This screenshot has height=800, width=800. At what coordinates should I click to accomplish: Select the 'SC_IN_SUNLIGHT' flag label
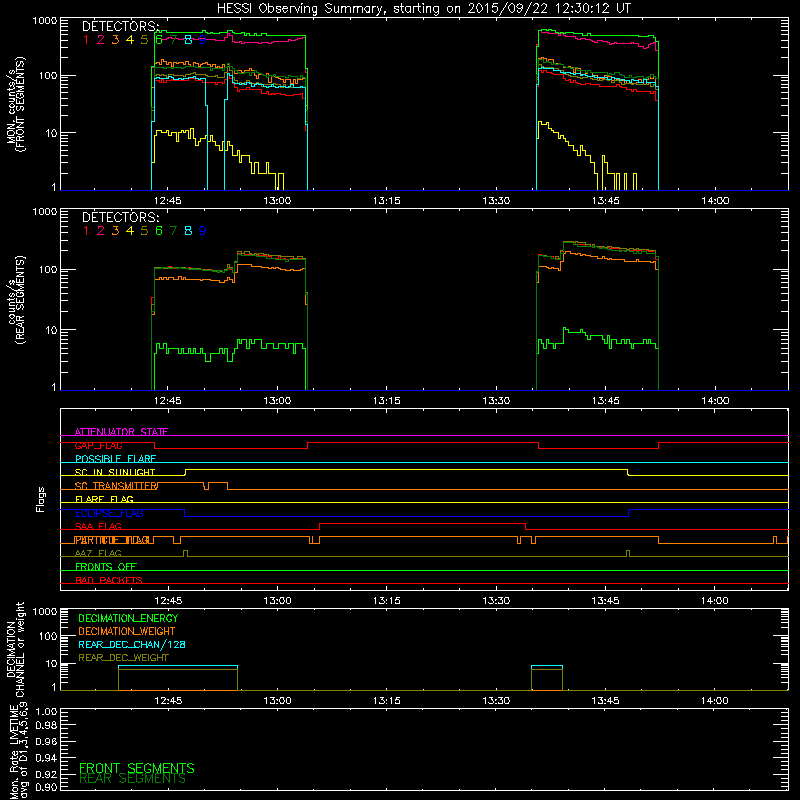115,472
